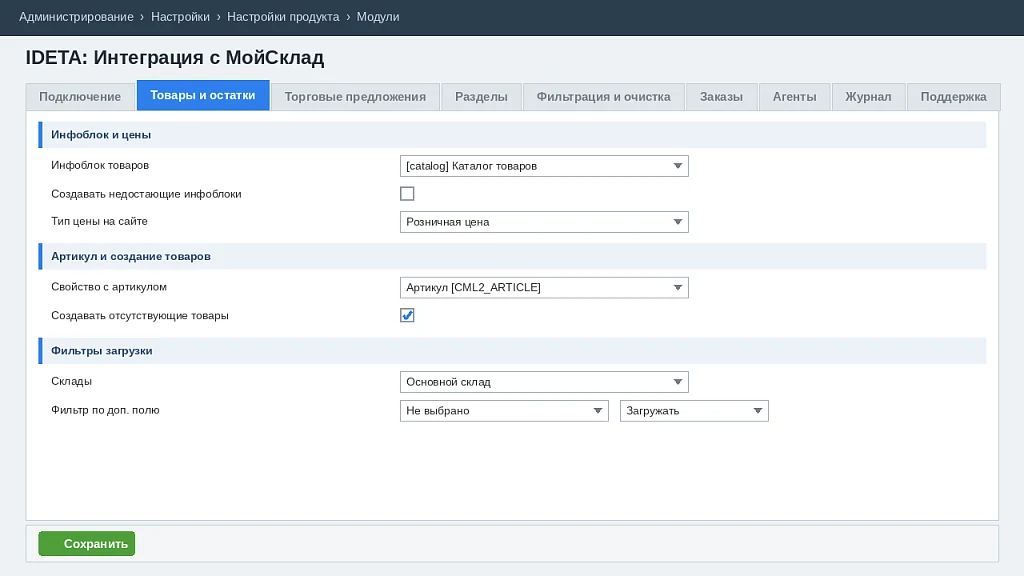Switch to Торговые предложения tab
The width and height of the screenshot is (1024, 576).
pyautogui.click(x=355, y=97)
